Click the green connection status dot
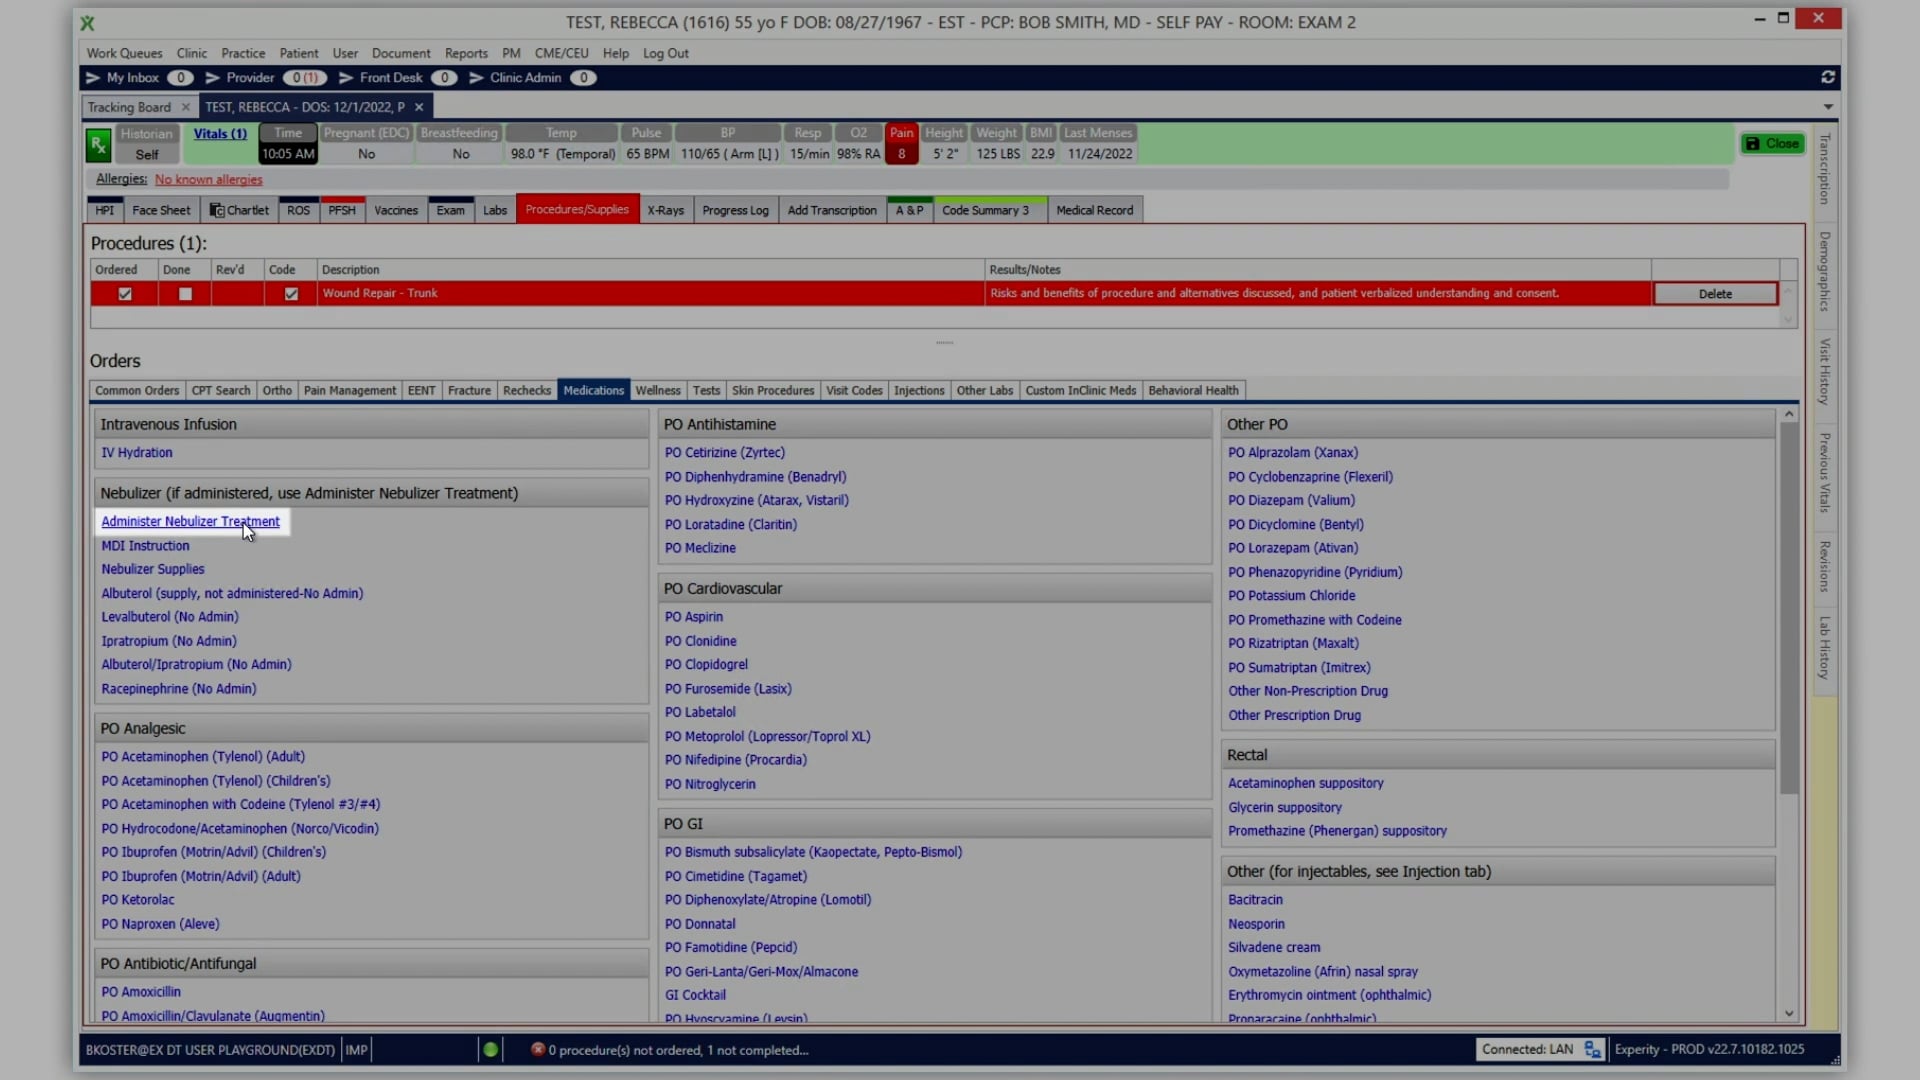Viewport: 1920px width, 1080px height. (490, 1049)
